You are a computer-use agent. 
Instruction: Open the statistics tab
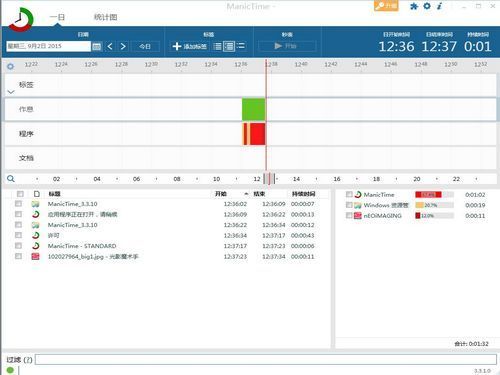tap(105, 17)
